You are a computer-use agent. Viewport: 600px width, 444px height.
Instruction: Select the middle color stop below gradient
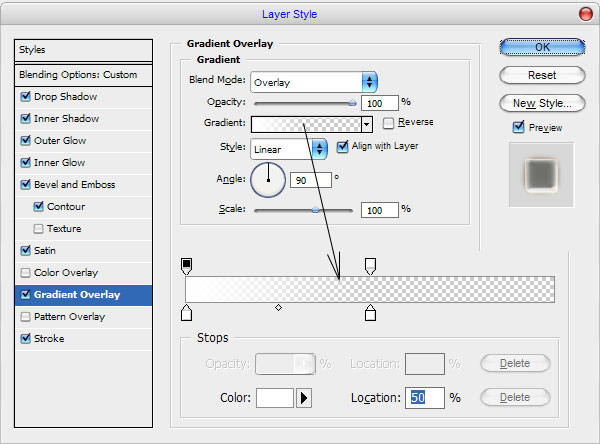tap(370, 313)
